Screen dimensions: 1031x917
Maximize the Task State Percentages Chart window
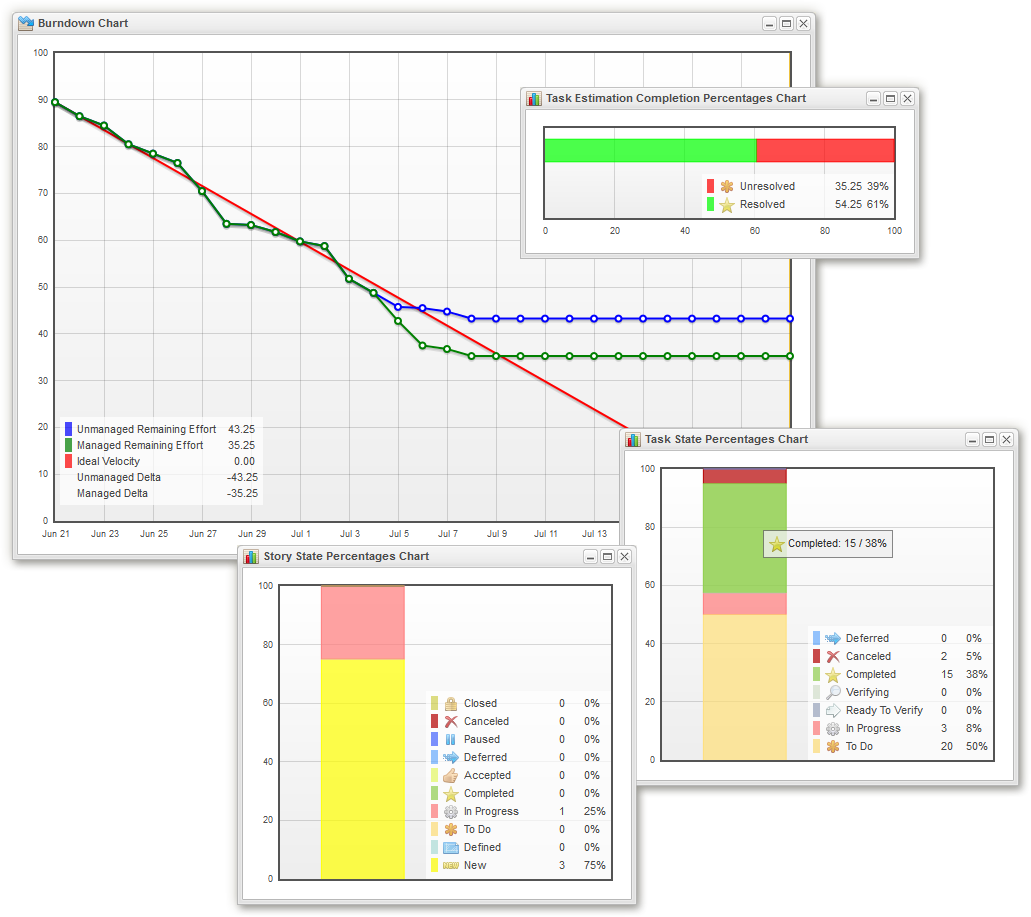pyautogui.click(x=989, y=440)
